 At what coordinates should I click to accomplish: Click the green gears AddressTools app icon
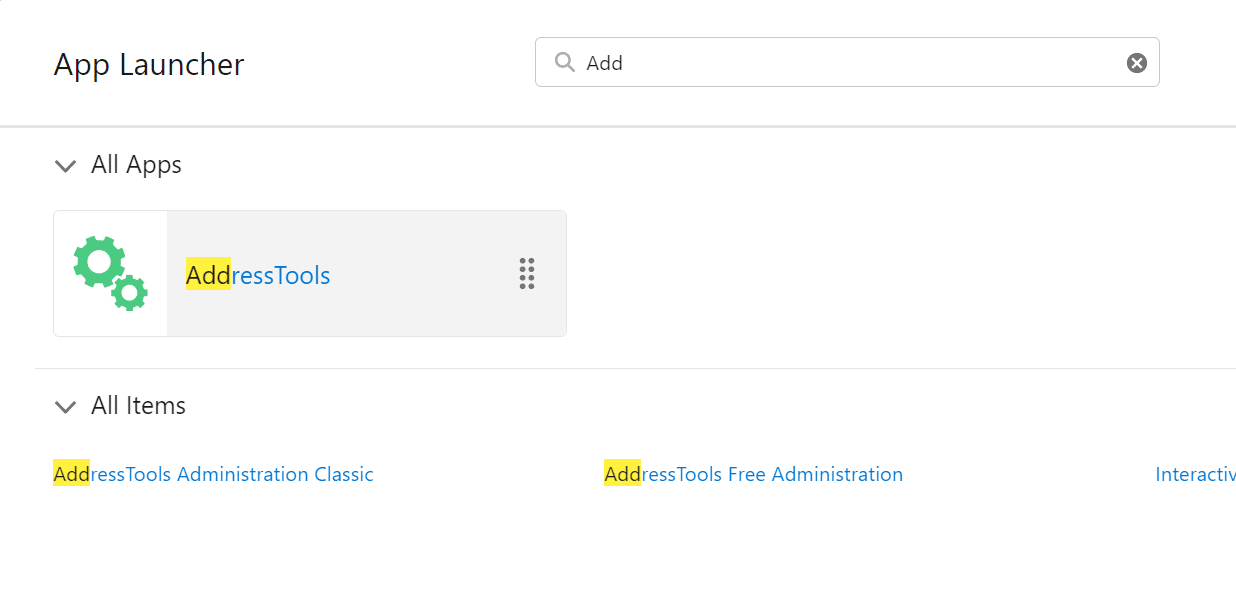pos(110,273)
